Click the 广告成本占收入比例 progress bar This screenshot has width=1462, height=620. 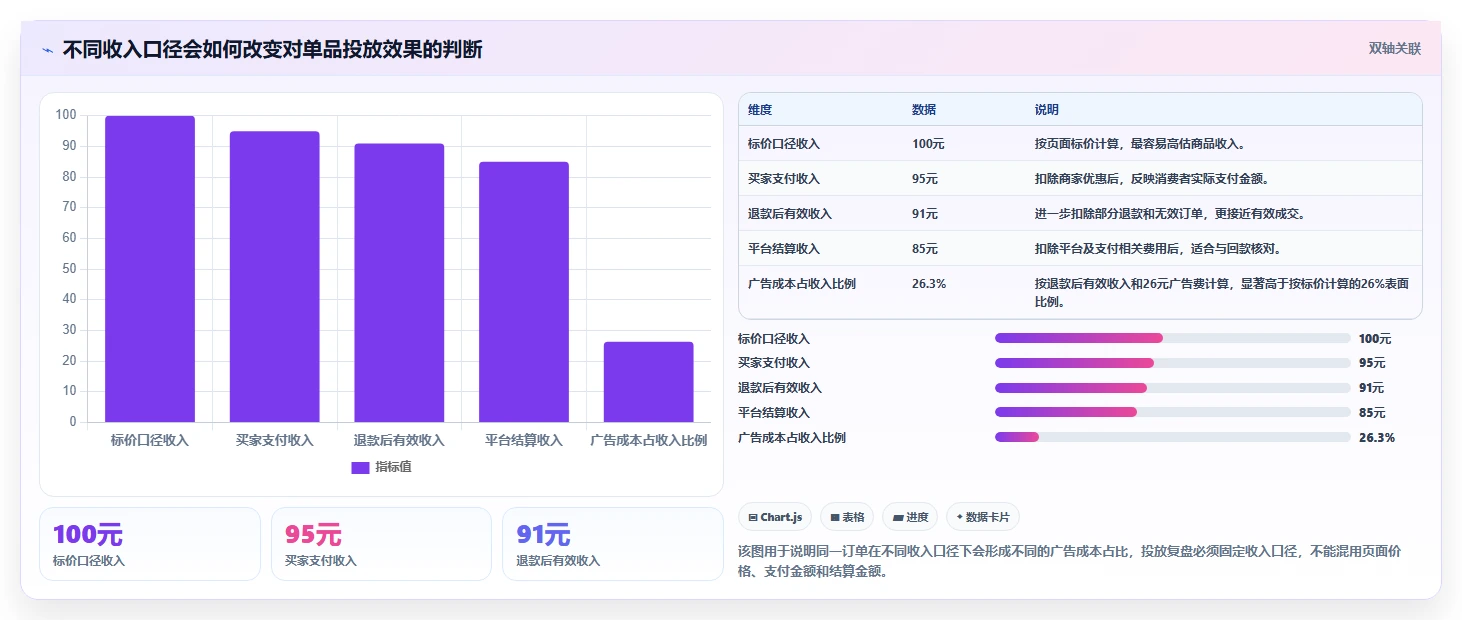click(x=1173, y=437)
